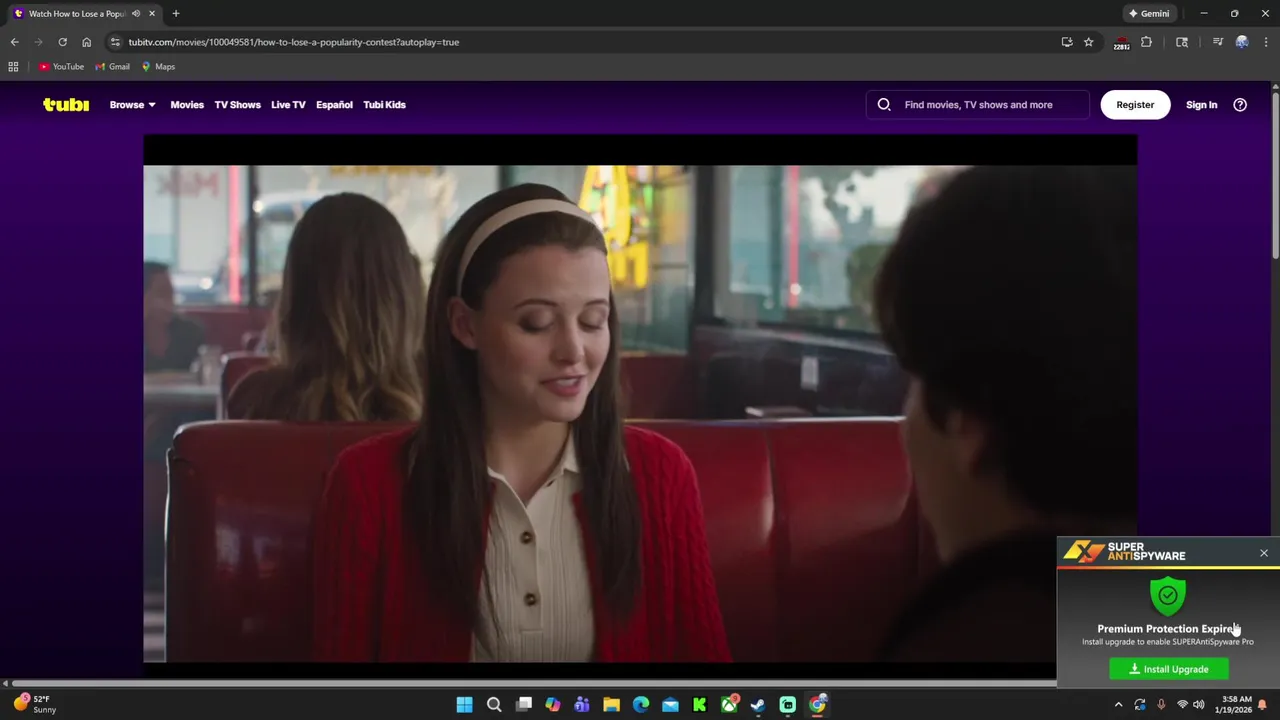Open Live TV
This screenshot has height=720, width=1280.
point(288,104)
